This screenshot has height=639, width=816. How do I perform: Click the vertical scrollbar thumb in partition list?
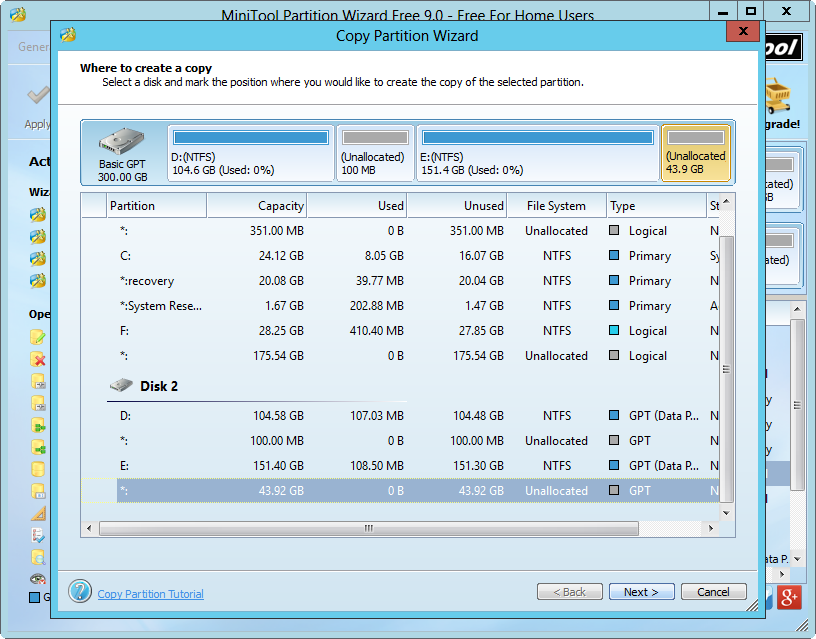point(726,369)
